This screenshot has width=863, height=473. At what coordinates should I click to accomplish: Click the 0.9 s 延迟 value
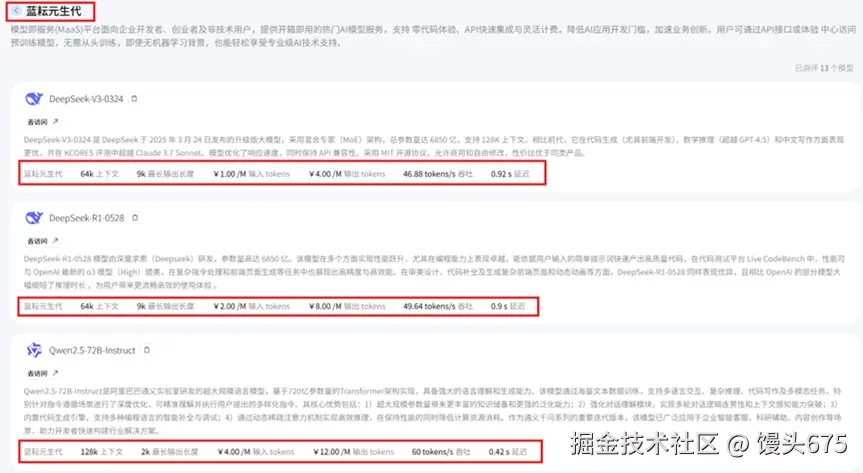pyautogui.click(x=508, y=306)
